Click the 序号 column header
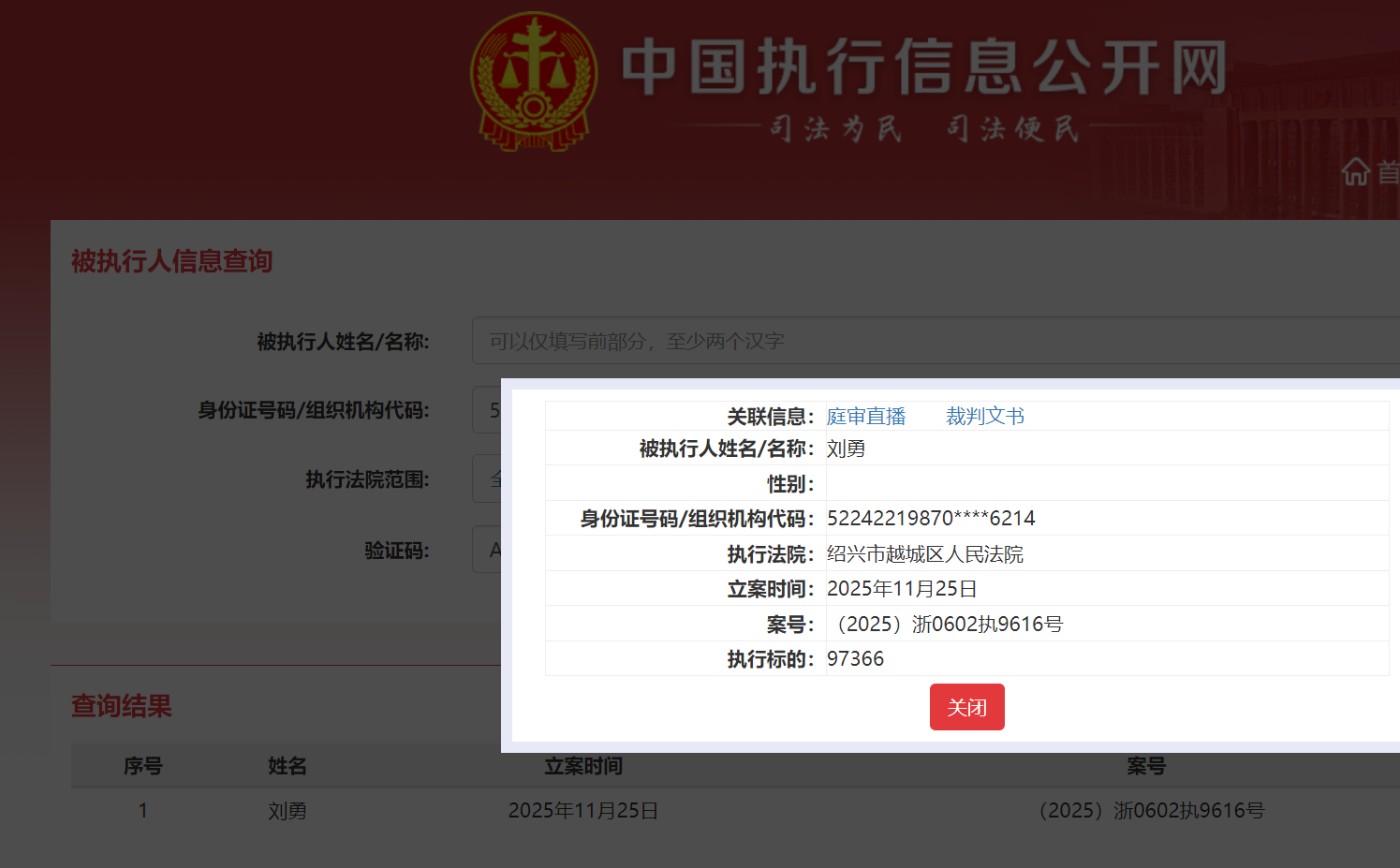This screenshot has height=868, width=1400. (143, 766)
